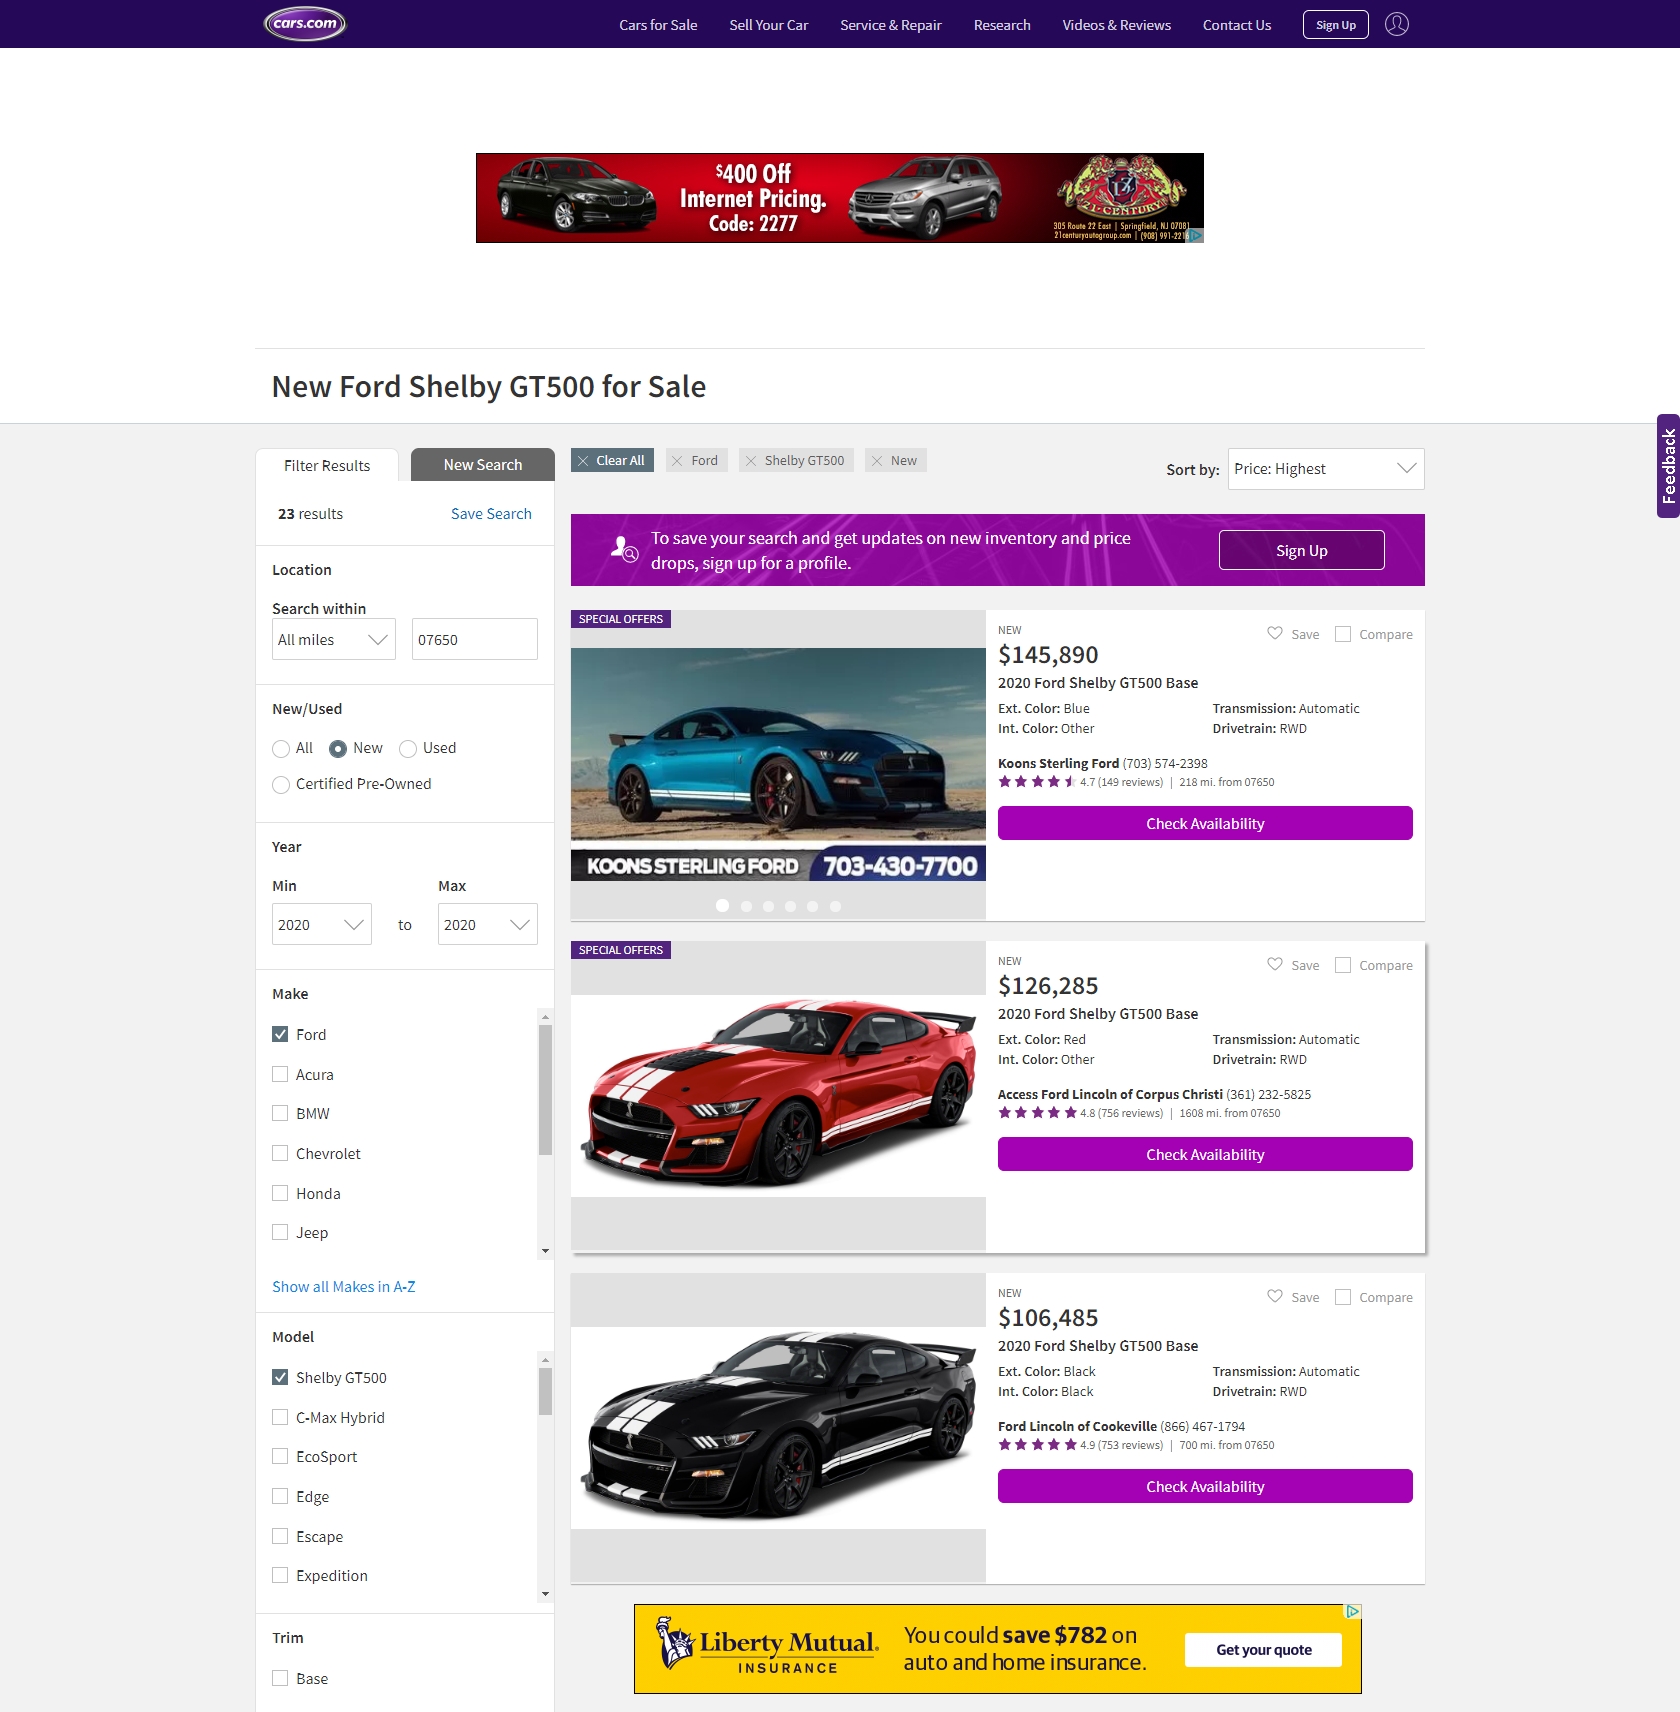The width and height of the screenshot is (1680, 1712).
Task: Check Availability for the red Shelby
Action: click(x=1204, y=1154)
